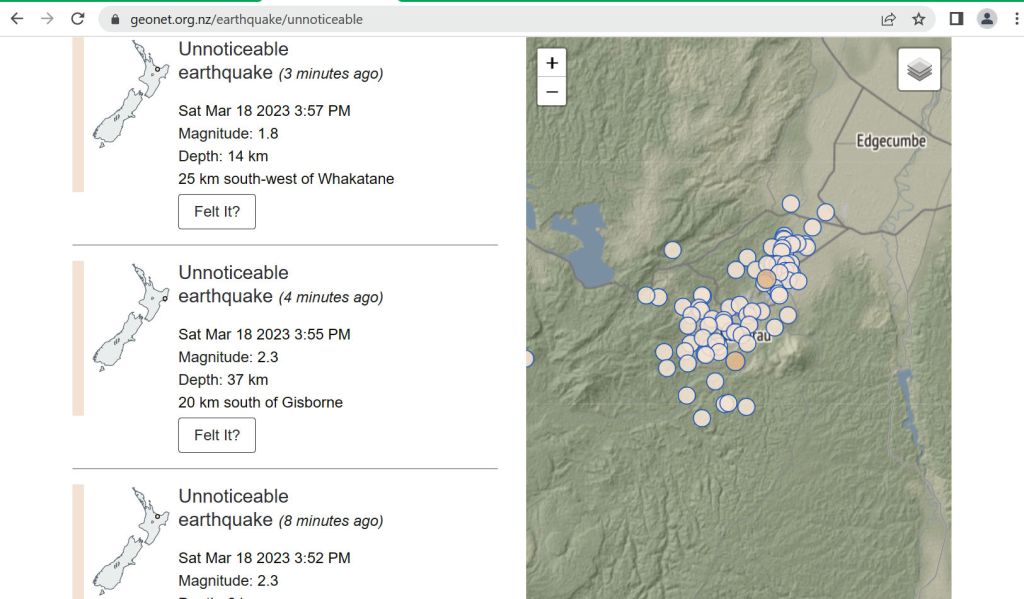
Task: View site info via padlock icon
Action: [x=115, y=19]
